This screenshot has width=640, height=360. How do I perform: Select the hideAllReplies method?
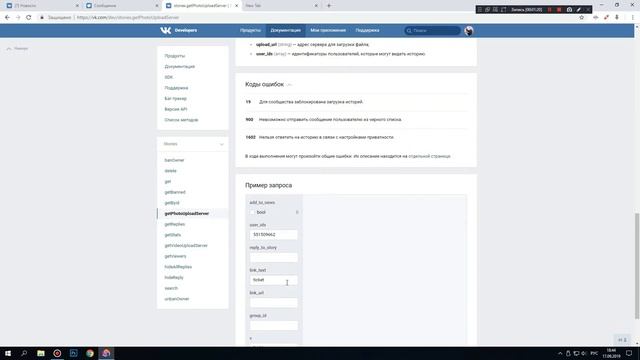[x=178, y=267]
